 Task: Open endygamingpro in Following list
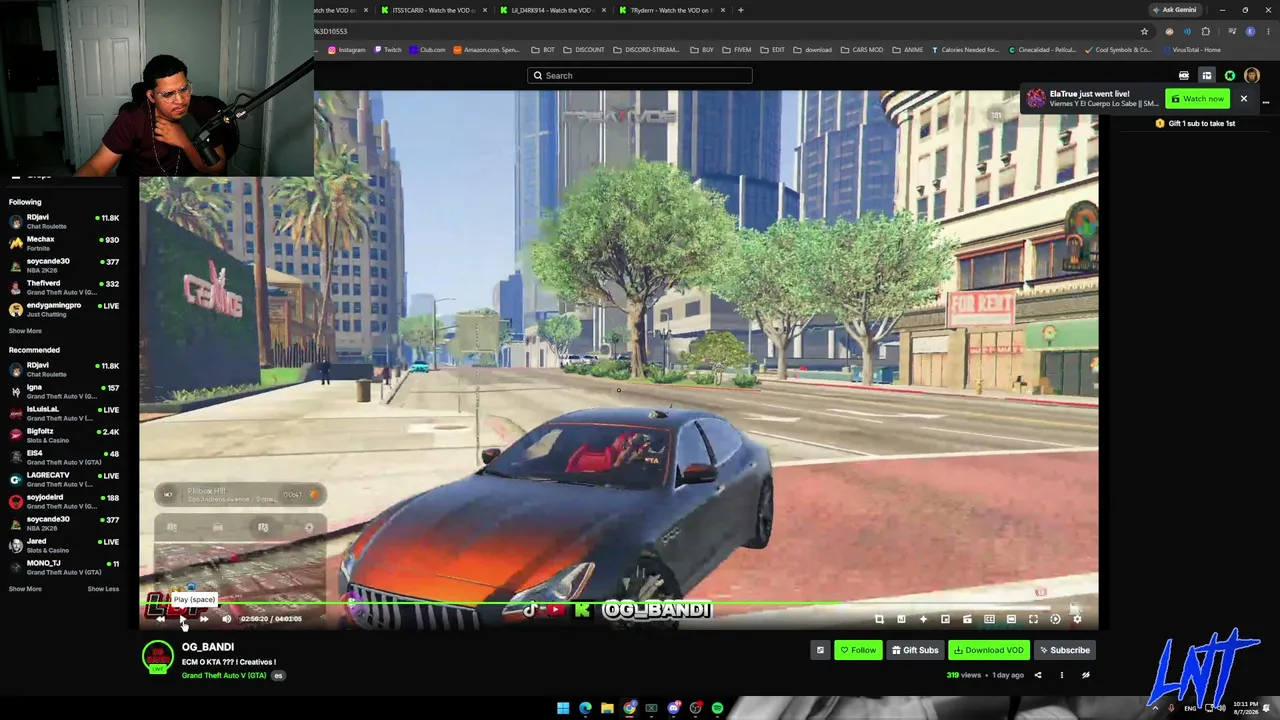click(64, 309)
